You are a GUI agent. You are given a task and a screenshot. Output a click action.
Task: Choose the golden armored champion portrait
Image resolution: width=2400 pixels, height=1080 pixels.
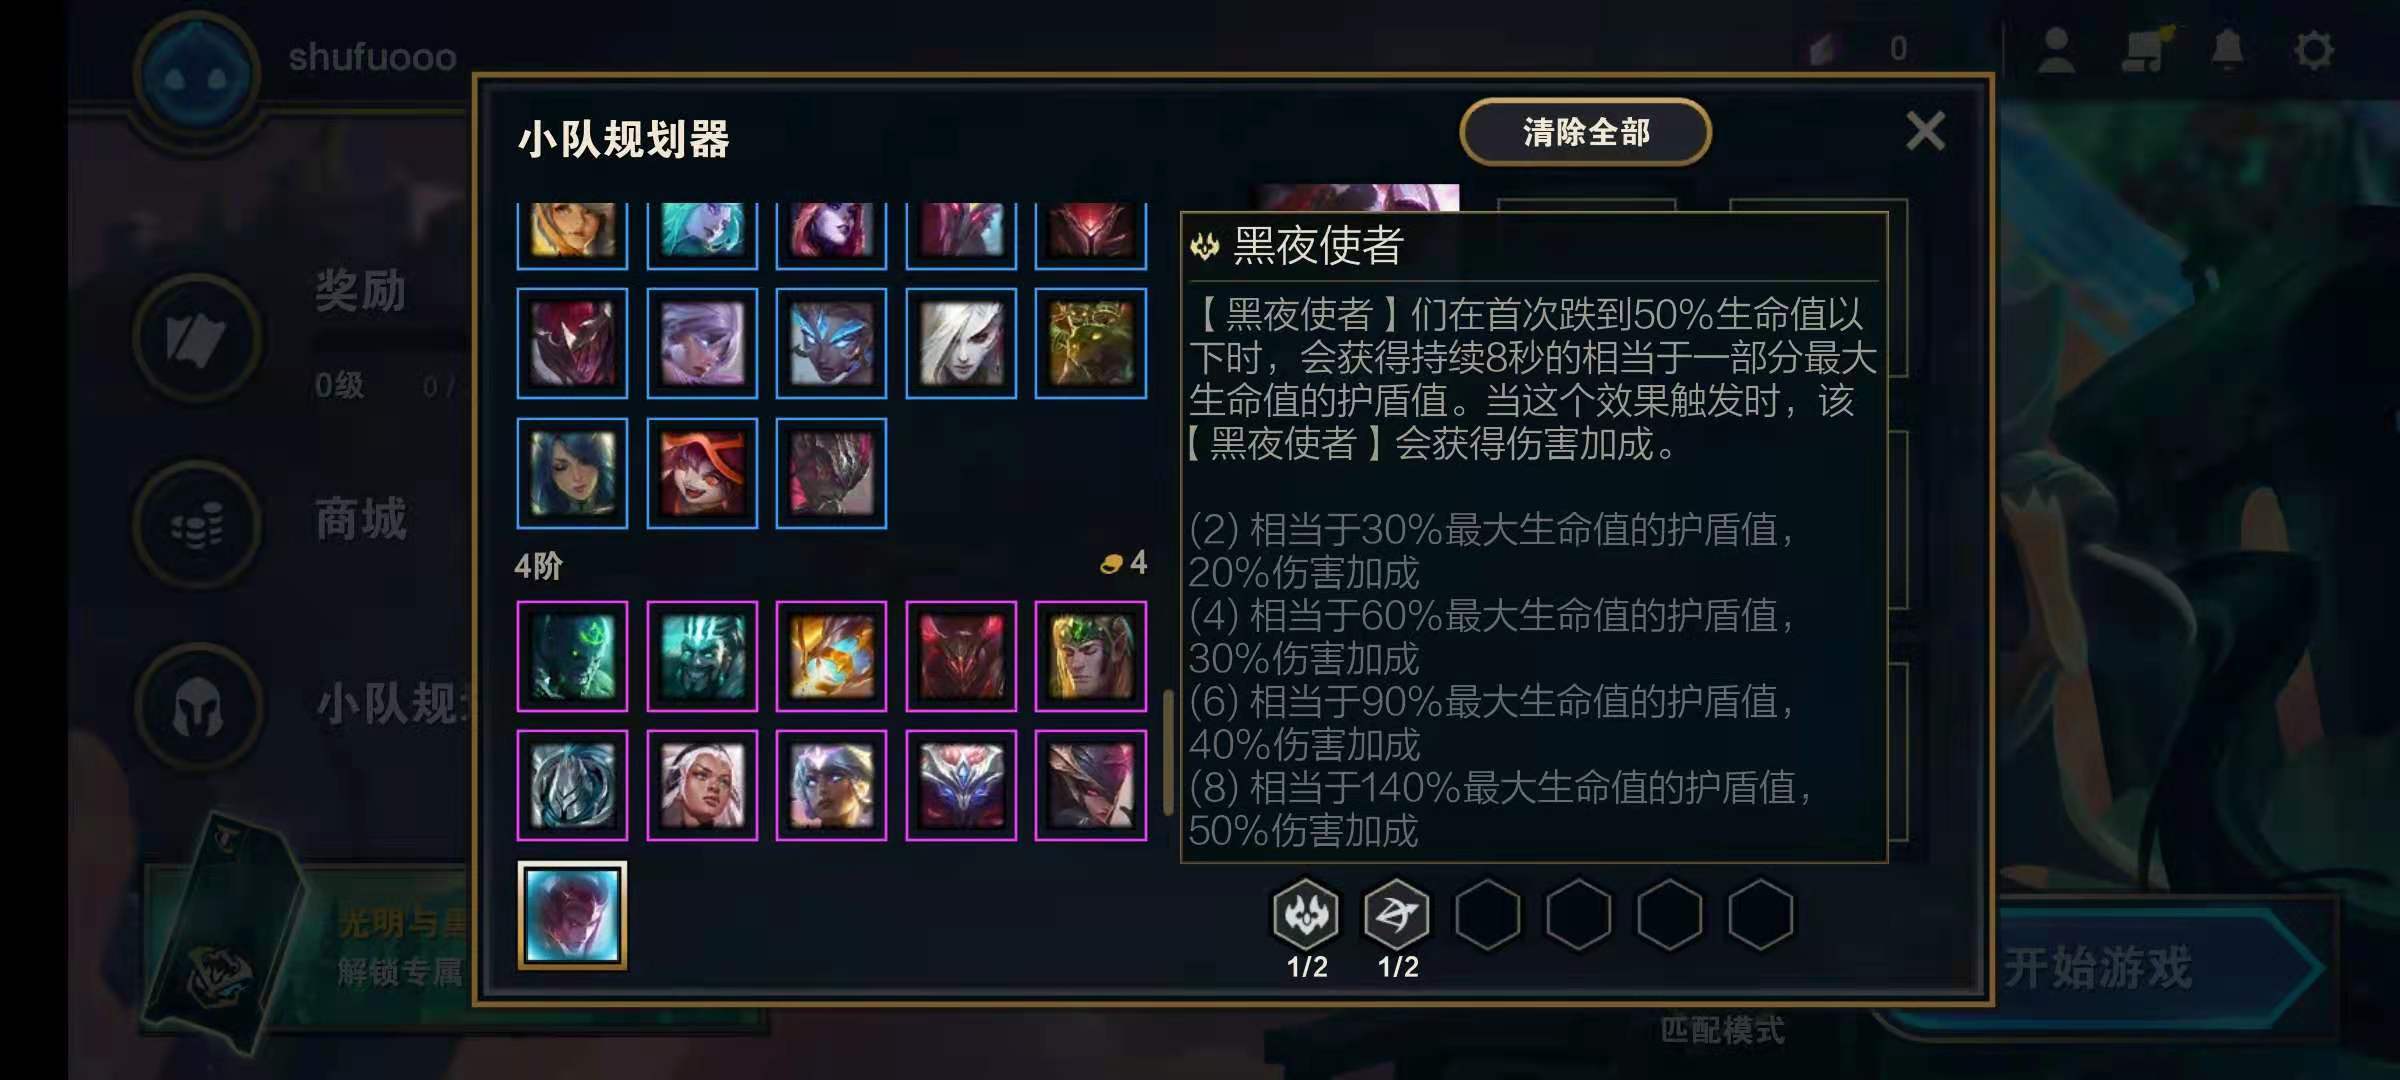[831, 656]
